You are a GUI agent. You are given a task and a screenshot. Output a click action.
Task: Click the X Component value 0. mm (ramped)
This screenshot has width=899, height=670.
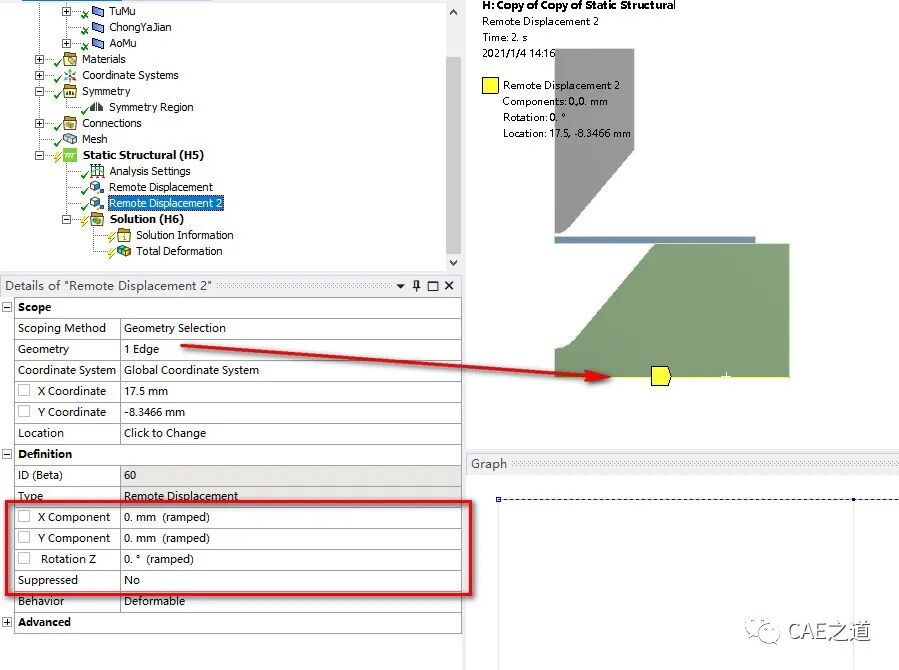(x=291, y=517)
